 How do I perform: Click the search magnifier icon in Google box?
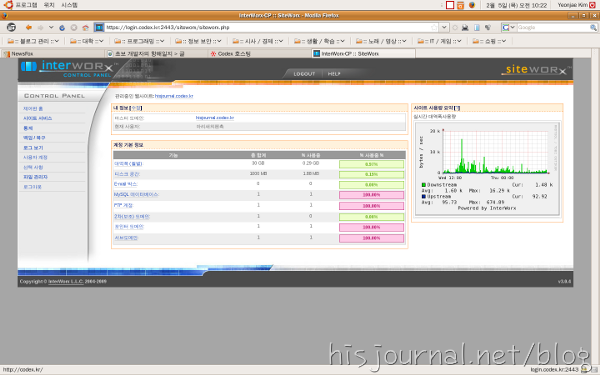click(x=593, y=28)
